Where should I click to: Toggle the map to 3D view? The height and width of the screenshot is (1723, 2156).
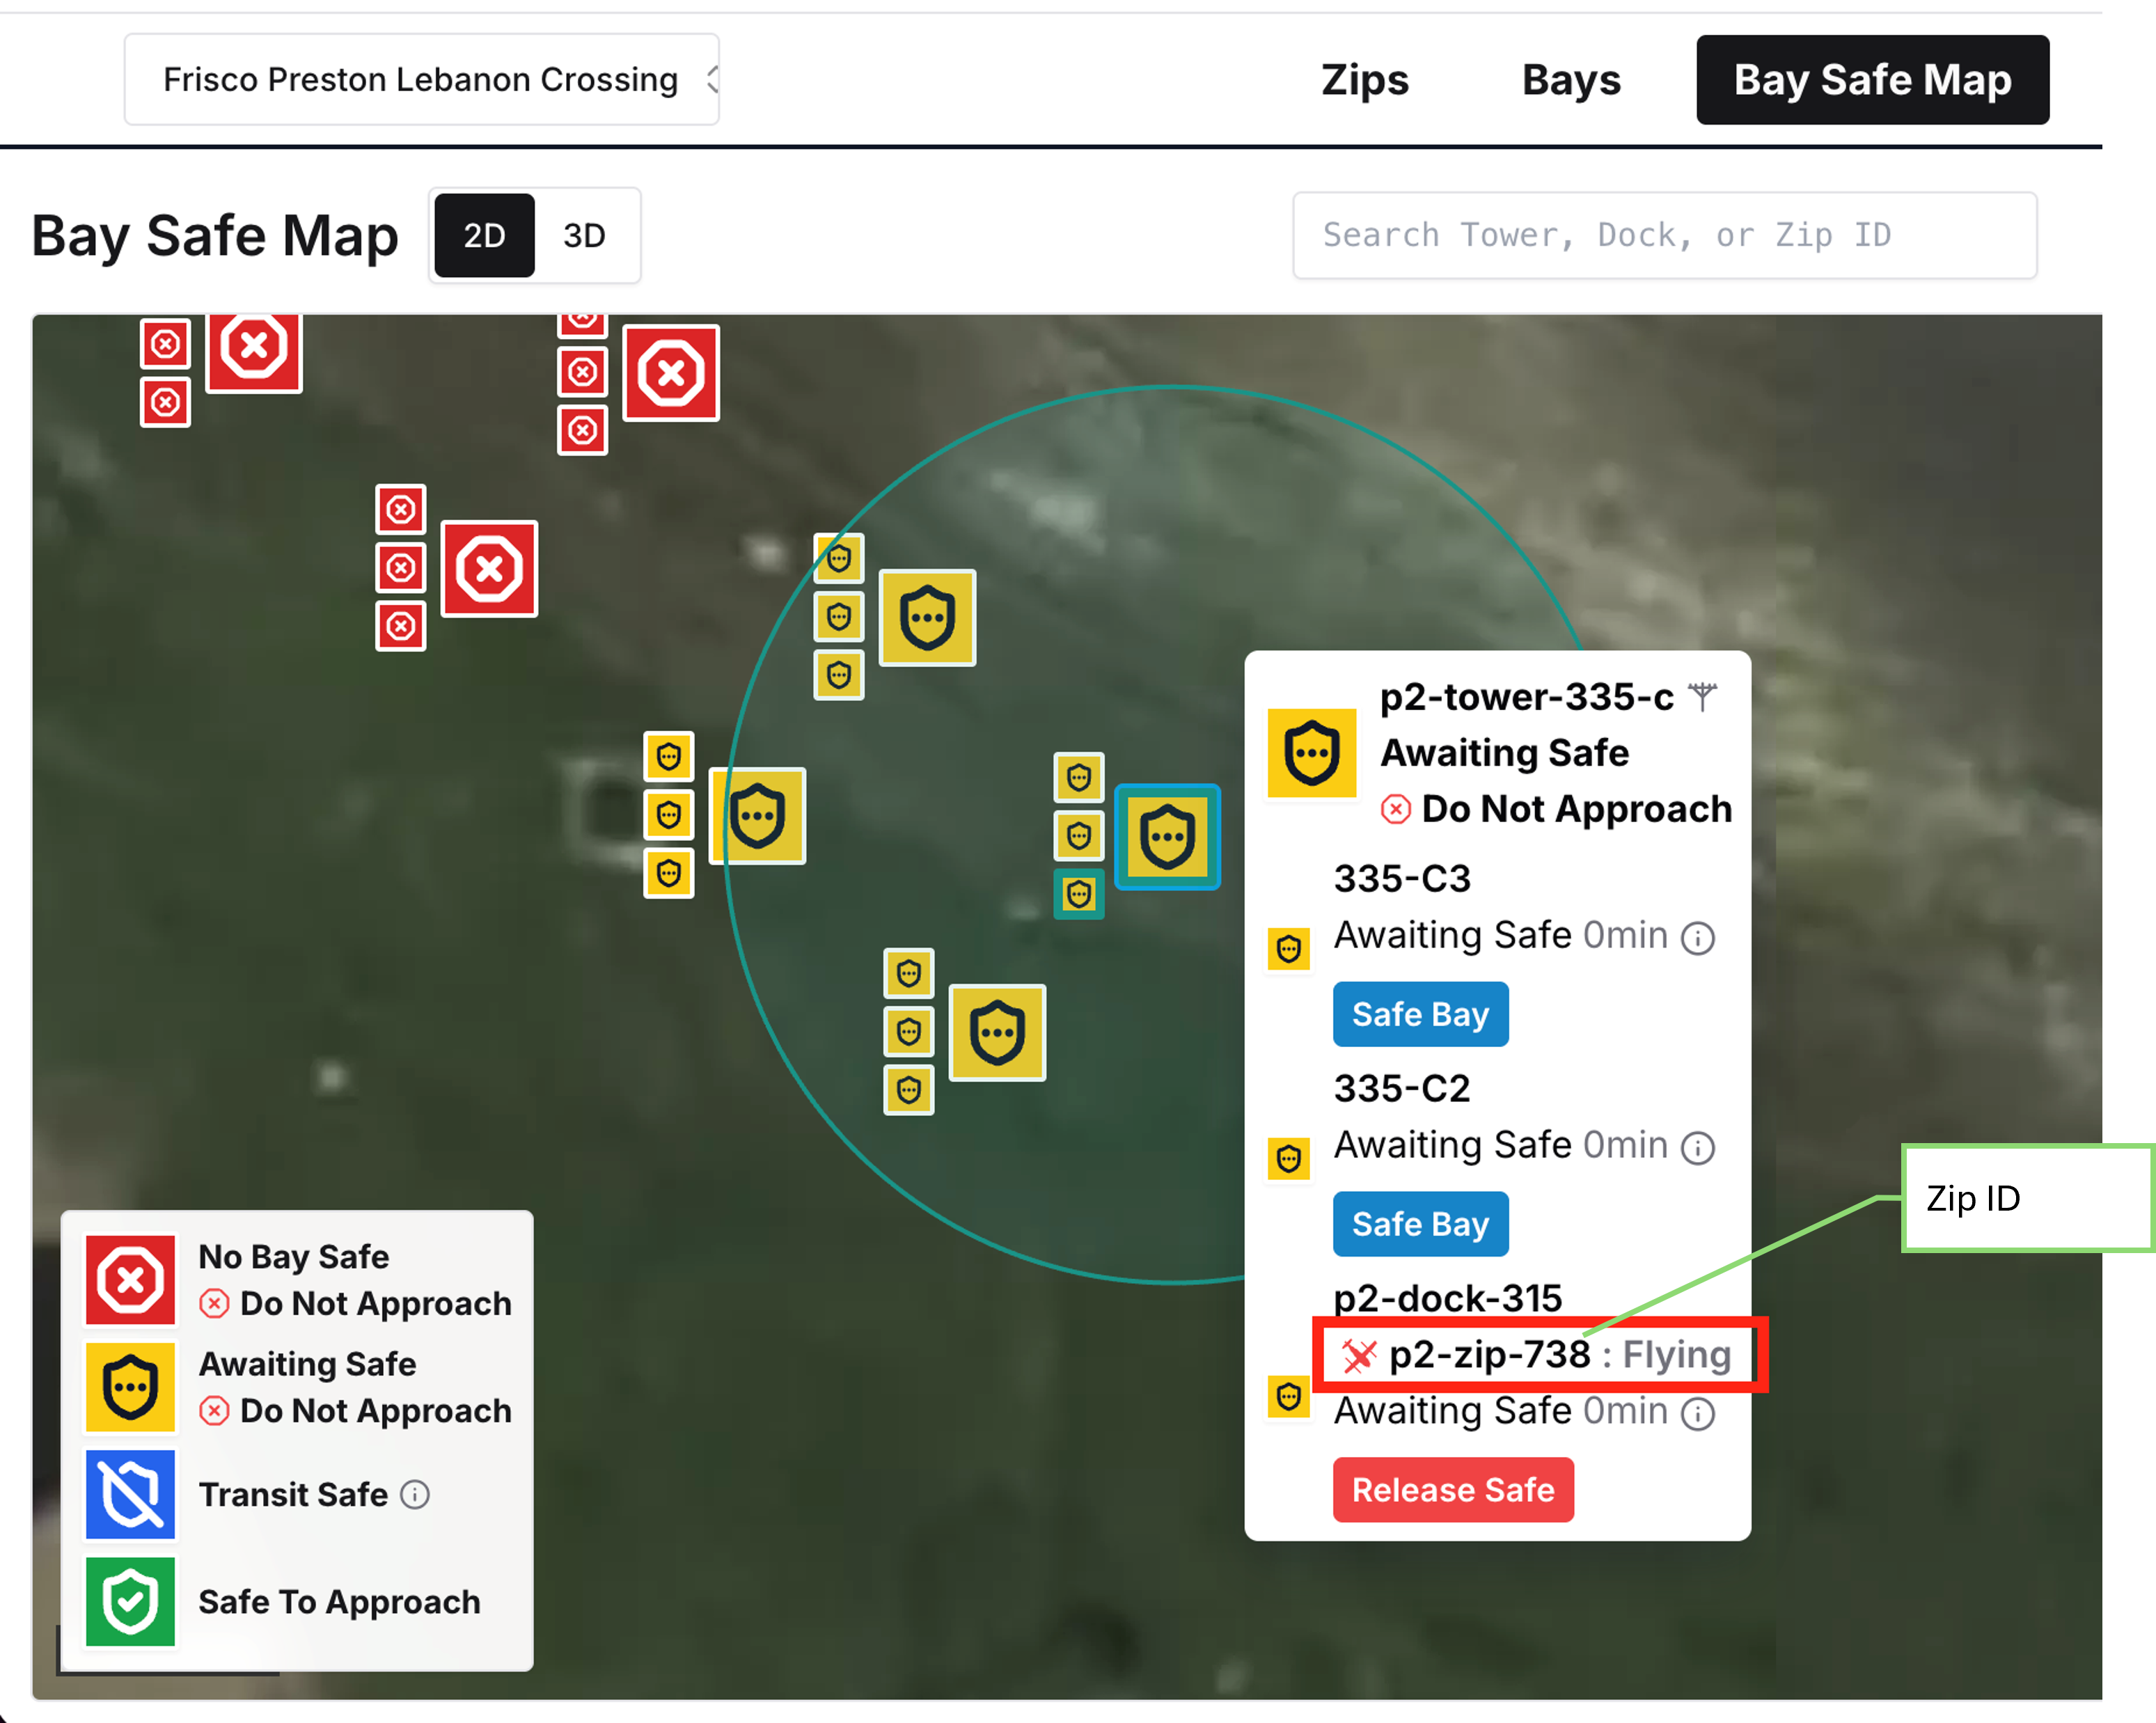pyautogui.click(x=584, y=235)
